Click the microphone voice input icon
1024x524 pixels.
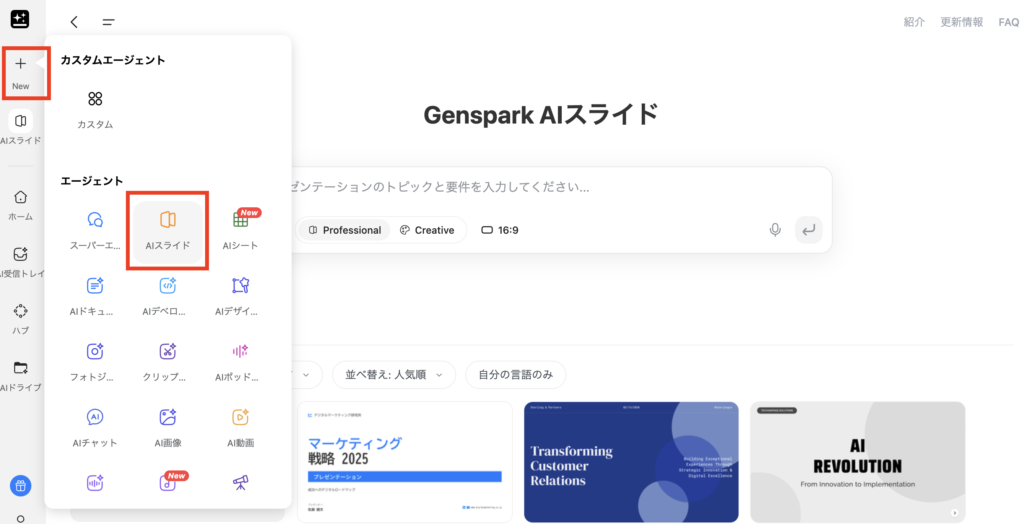click(x=775, y=230)
